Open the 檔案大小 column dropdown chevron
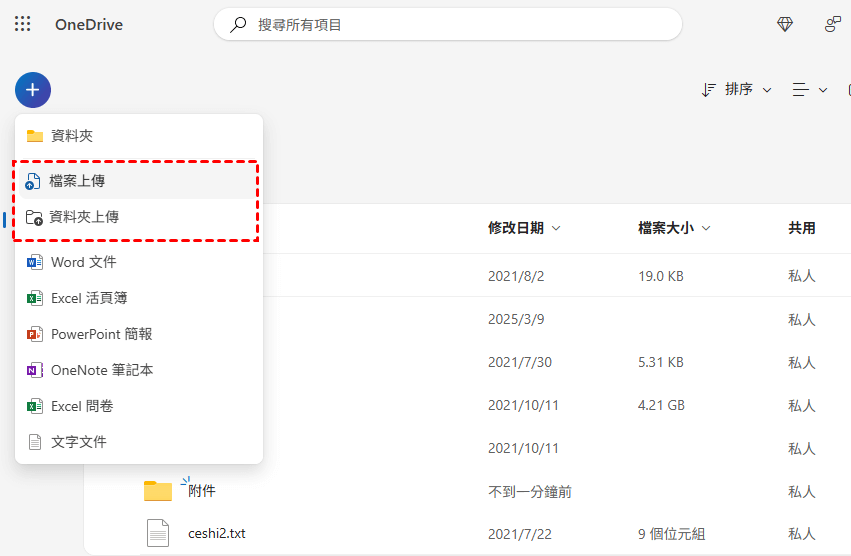This screenshot has height=556, width=851. coord(706,228)
